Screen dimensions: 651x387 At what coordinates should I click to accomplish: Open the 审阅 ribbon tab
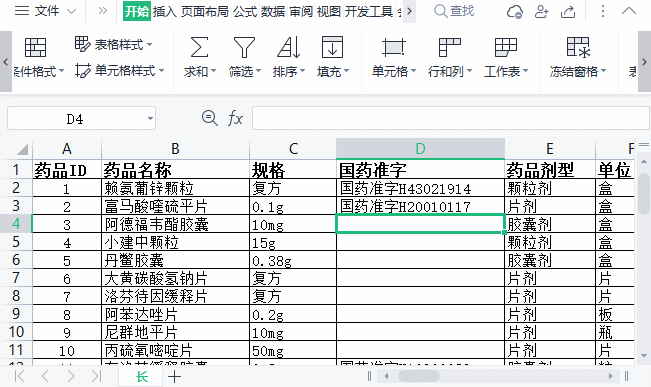[301, 11]
